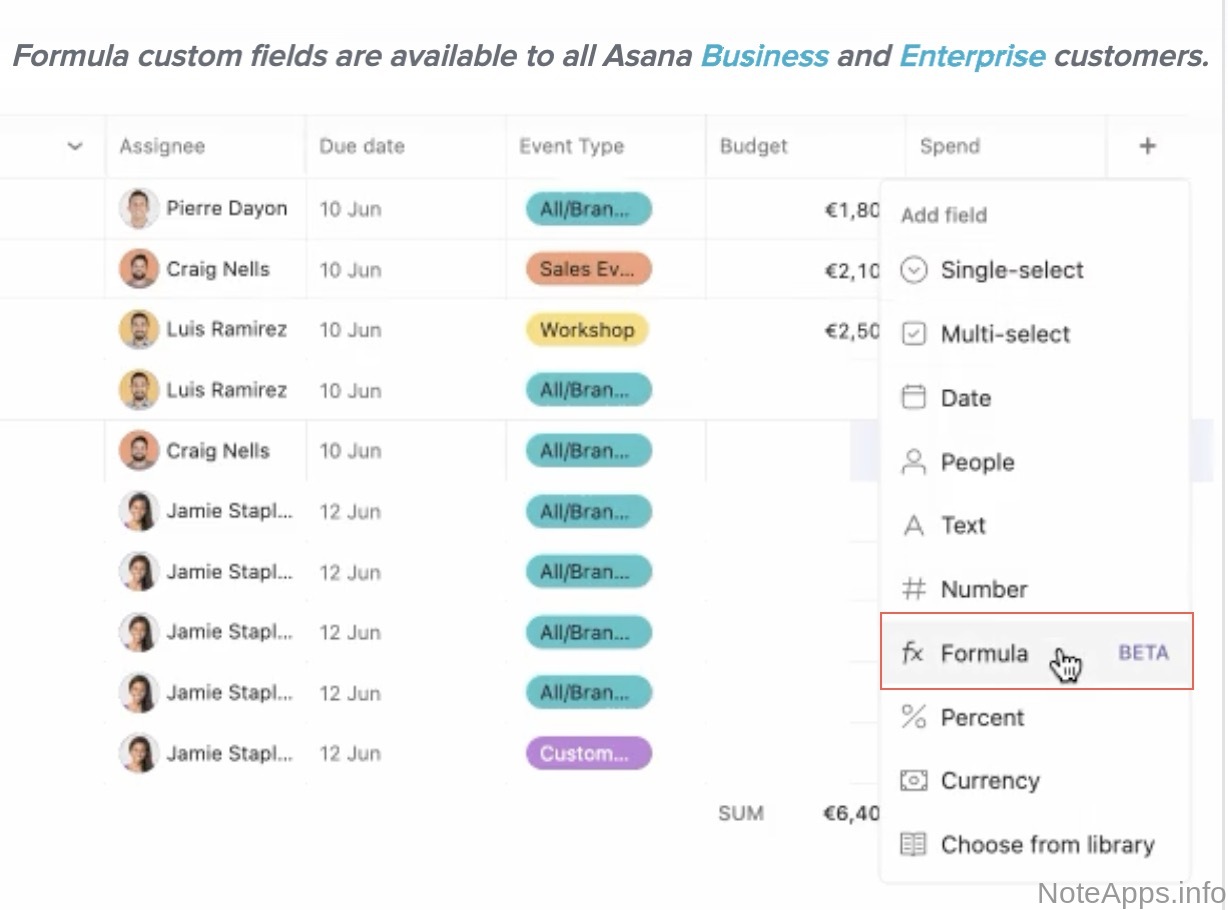Open the Sales Ev... event type tag
The height and width of the screenshot is (910, 1228).
click(x=587, y=269)
